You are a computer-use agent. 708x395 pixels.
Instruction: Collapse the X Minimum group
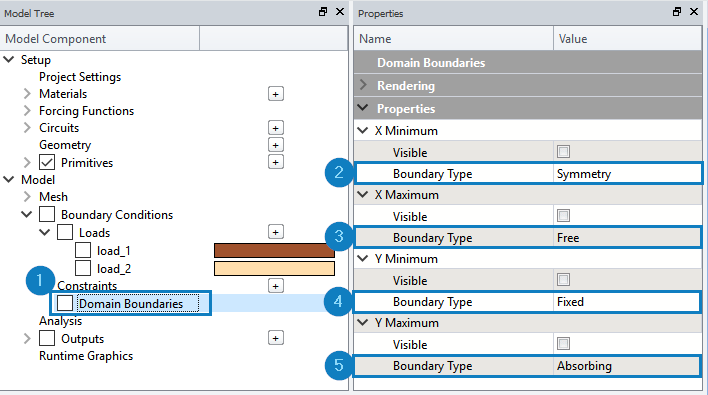point(363,130)
